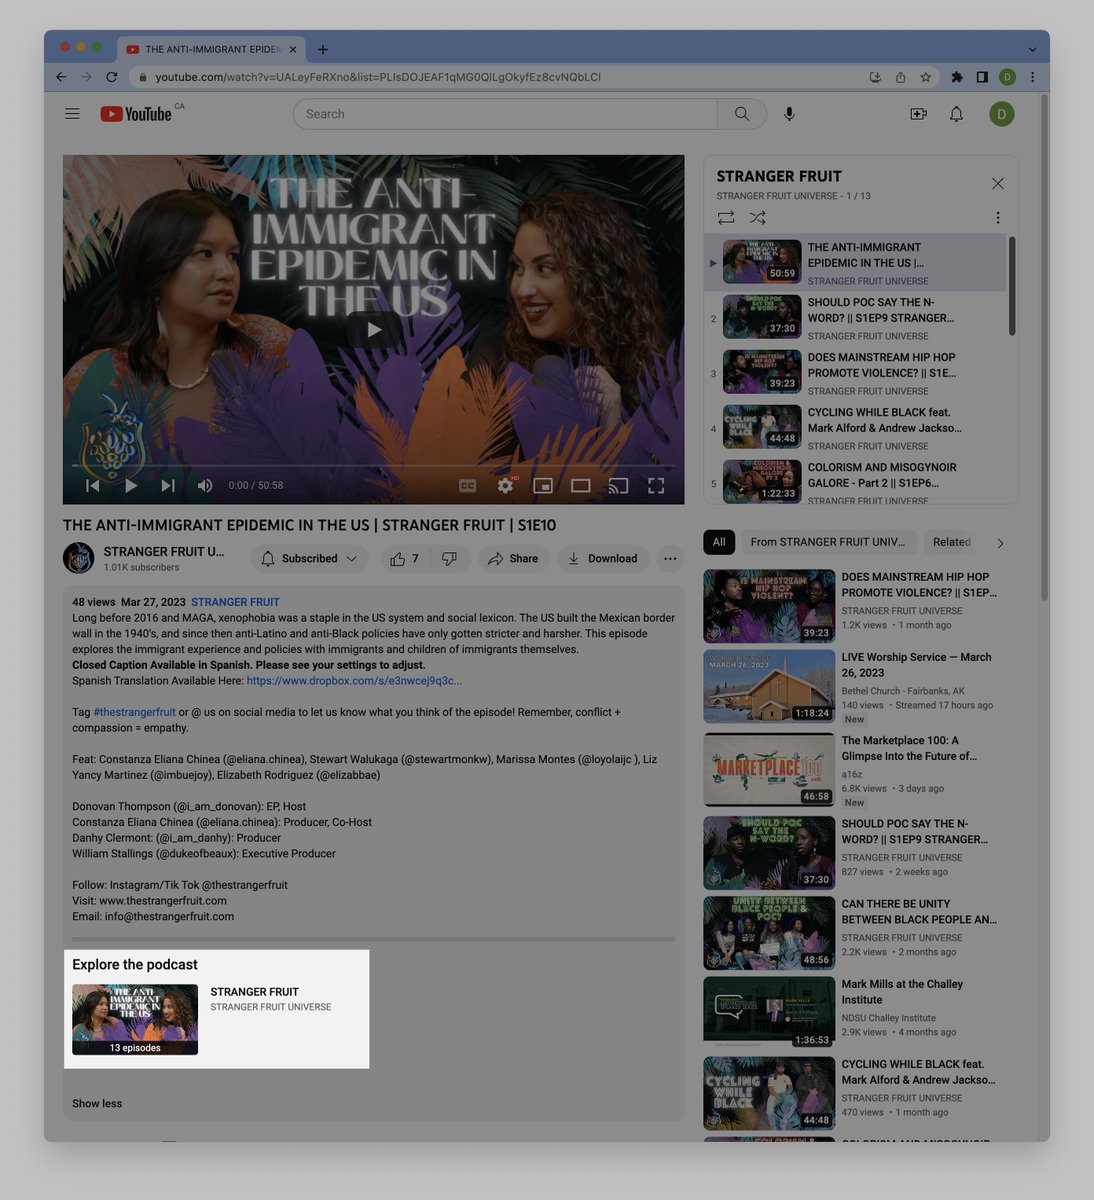Seek using the video progress bar
This screenshot has width=1094, height=1200.
coord(374,464)
